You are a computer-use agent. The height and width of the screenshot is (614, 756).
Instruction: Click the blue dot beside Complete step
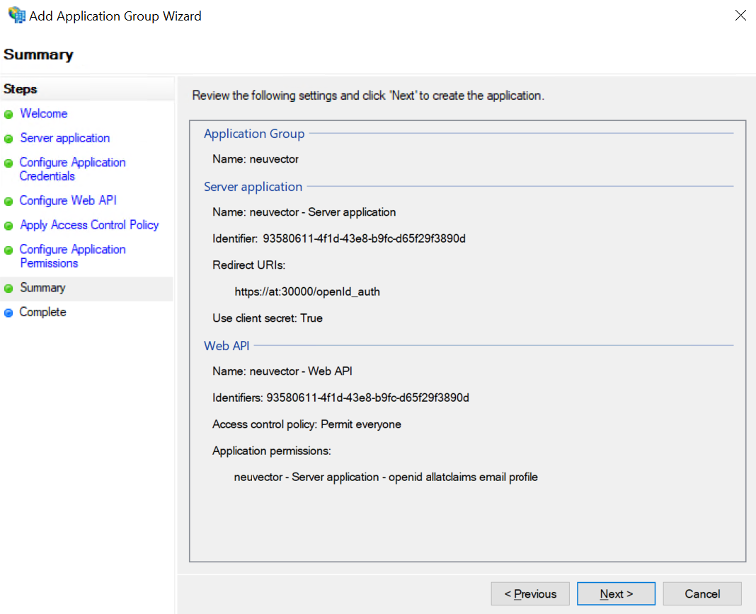point(8,313)
